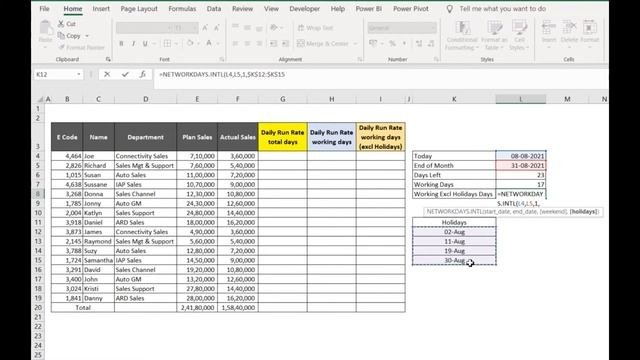
Task: Toggle Center horizontal alignment
Action: click(247, 43)
